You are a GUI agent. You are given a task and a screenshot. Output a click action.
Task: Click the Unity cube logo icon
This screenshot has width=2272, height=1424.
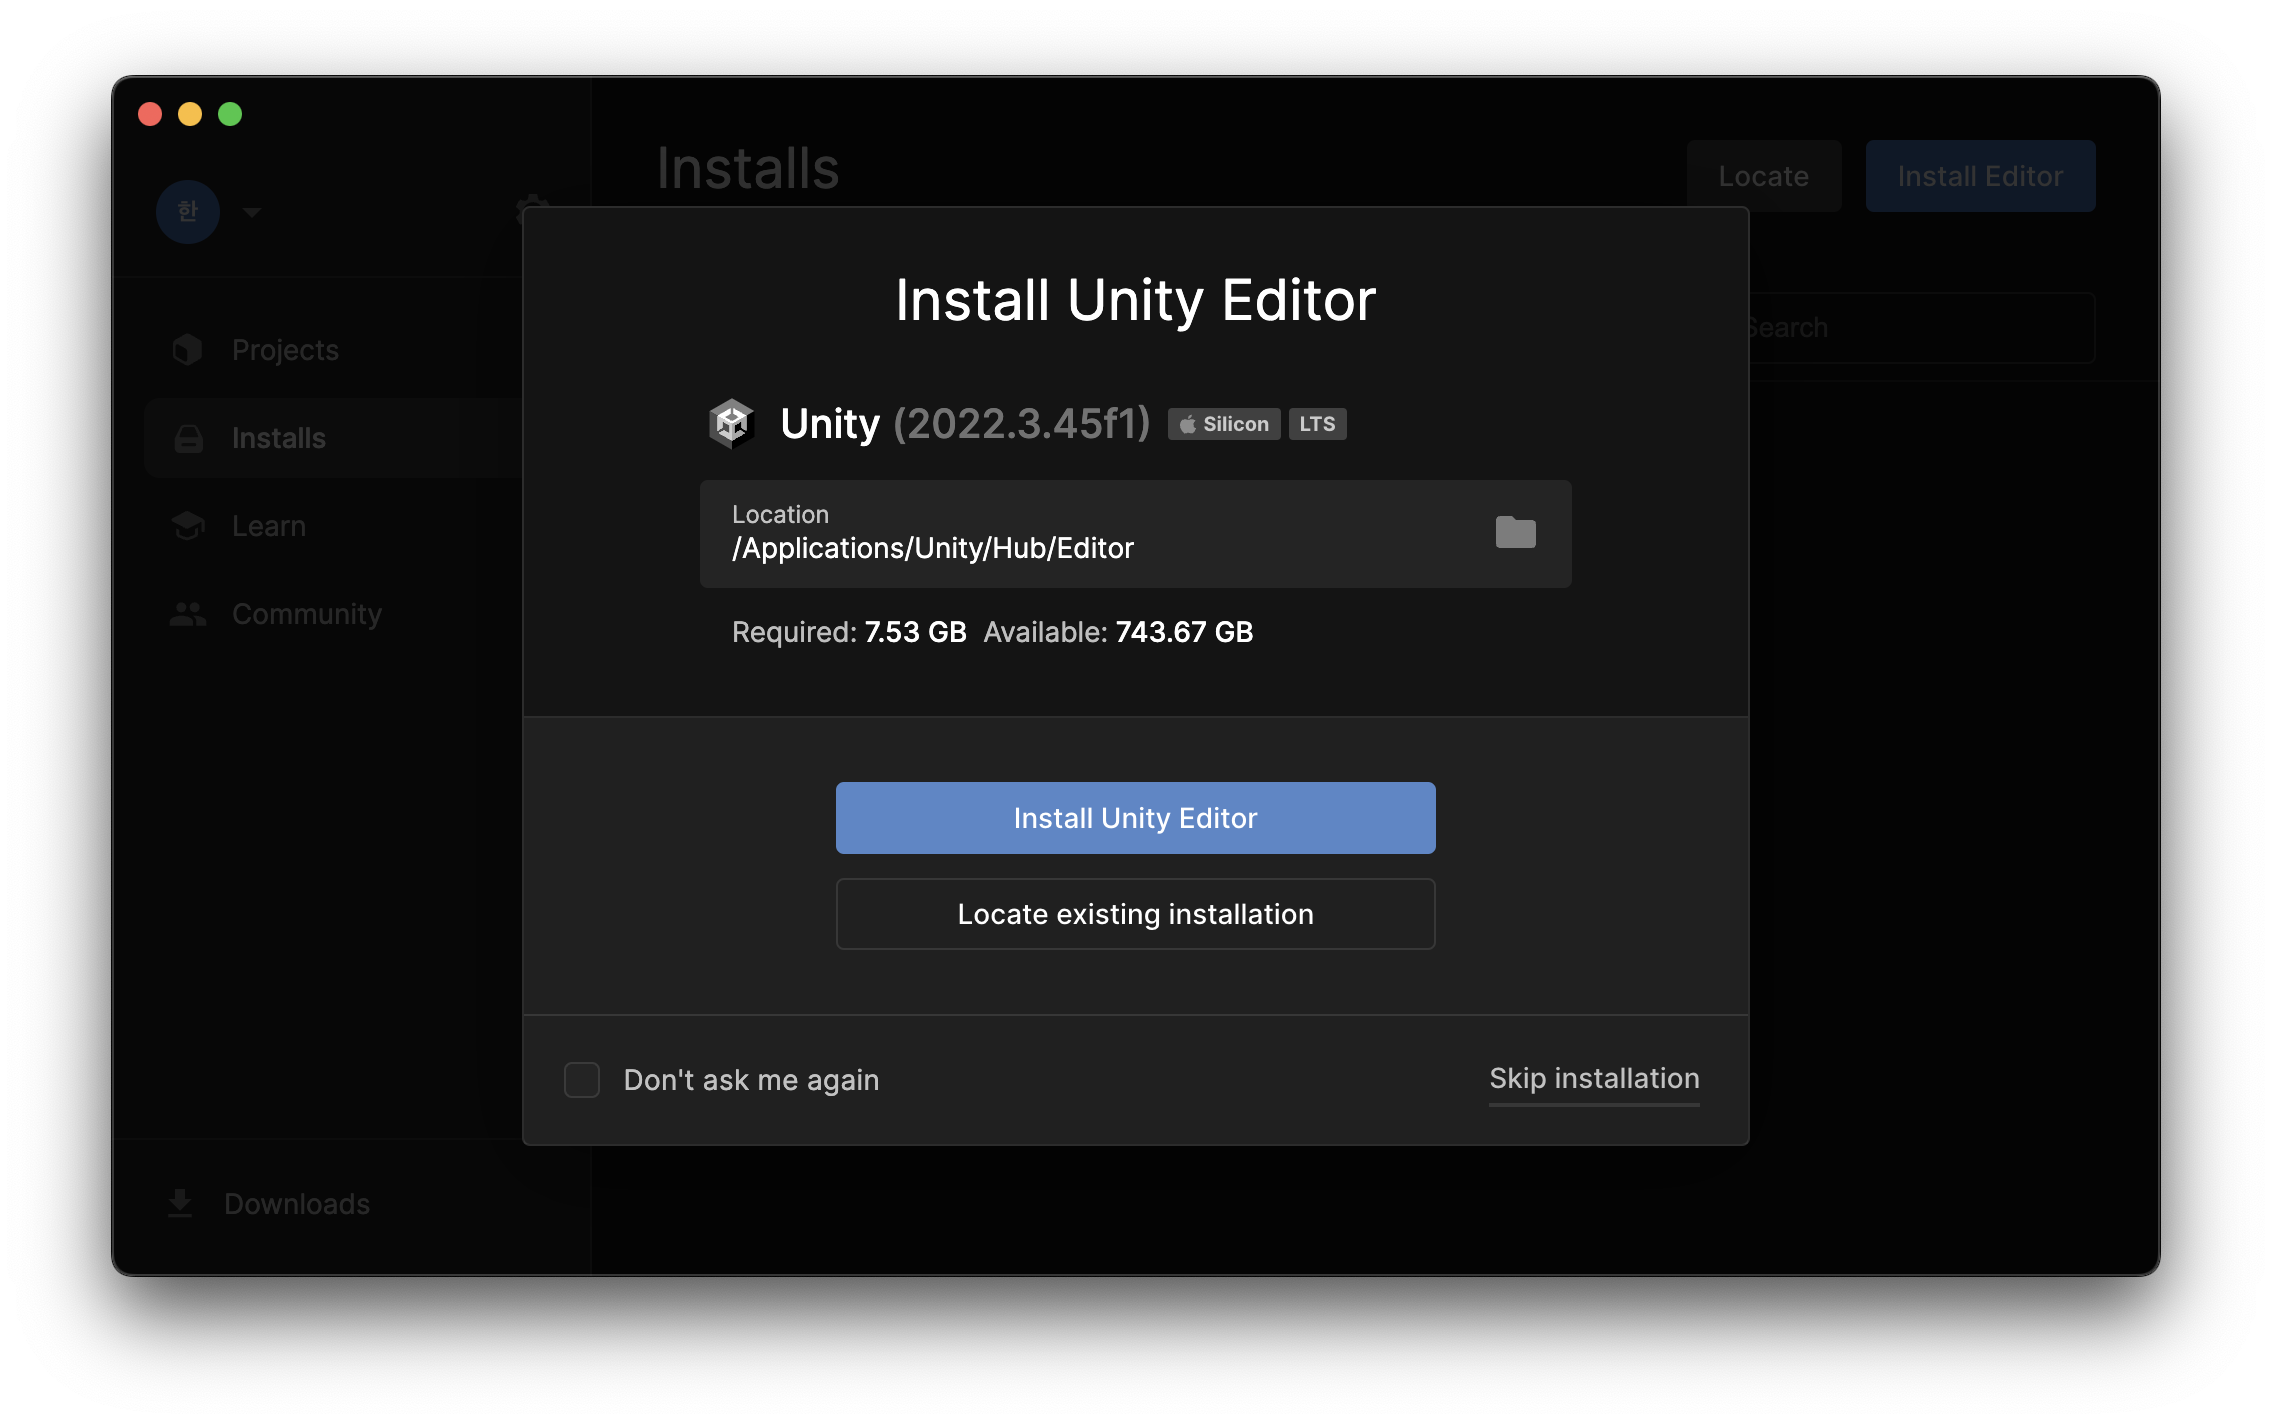[x=731, y=423]
